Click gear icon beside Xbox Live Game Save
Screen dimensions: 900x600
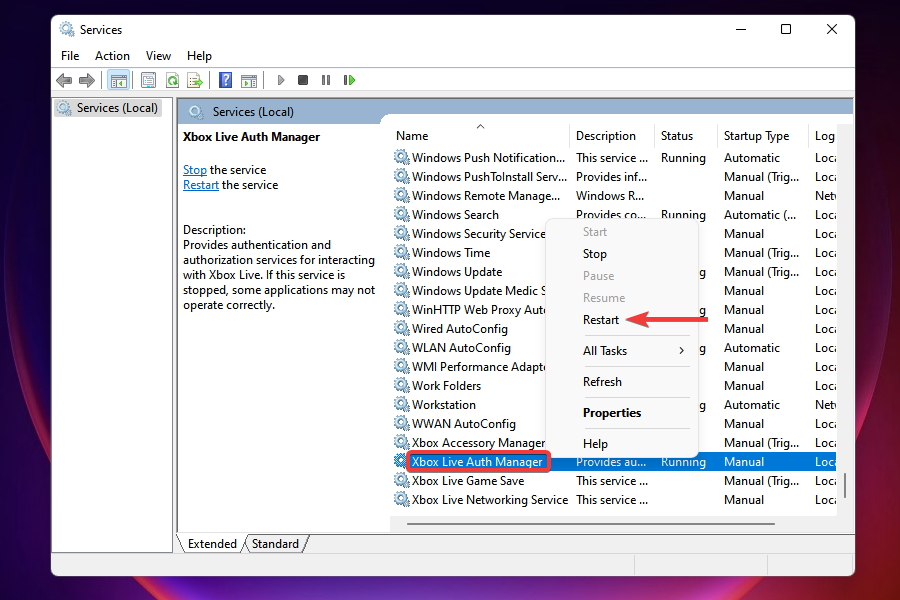tap(402, 480)
